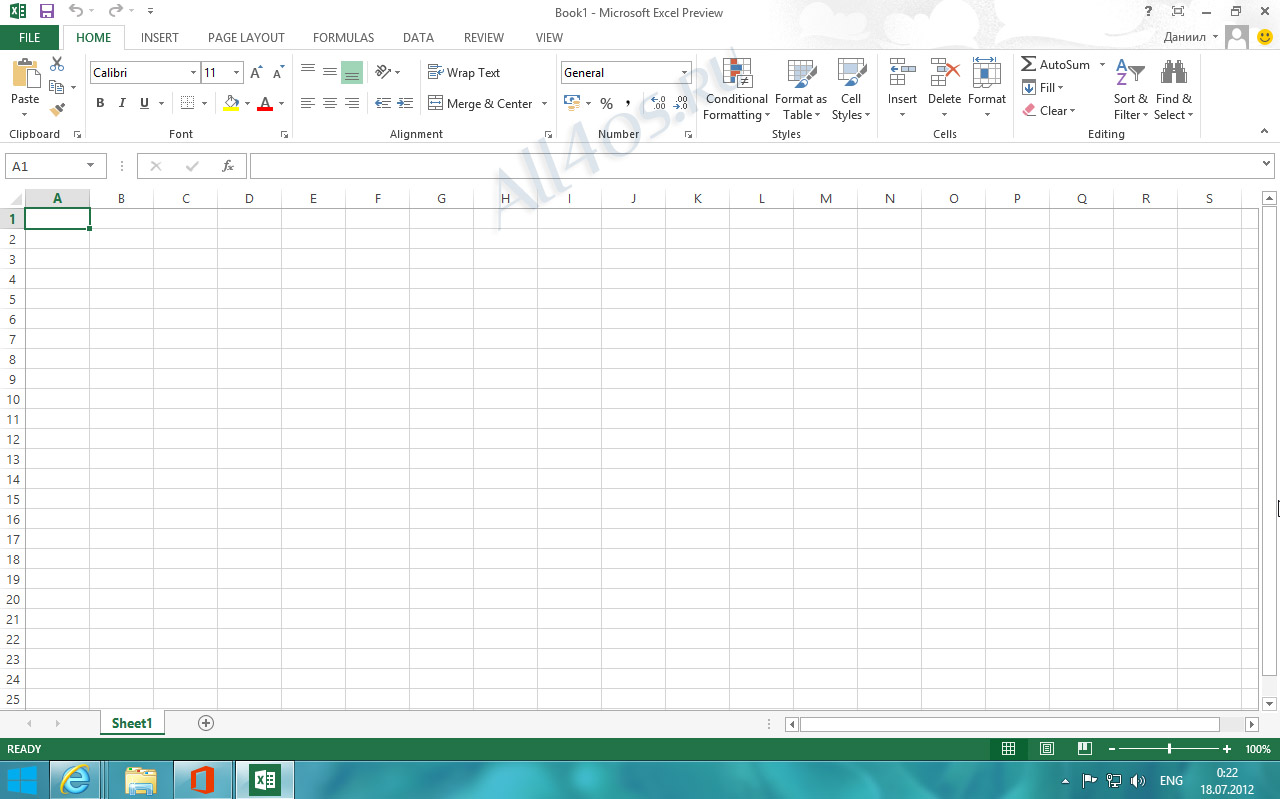The image size is (1280, 799).
Task: Apply yellow Fill Color swatch
Action: click(232, 103)
